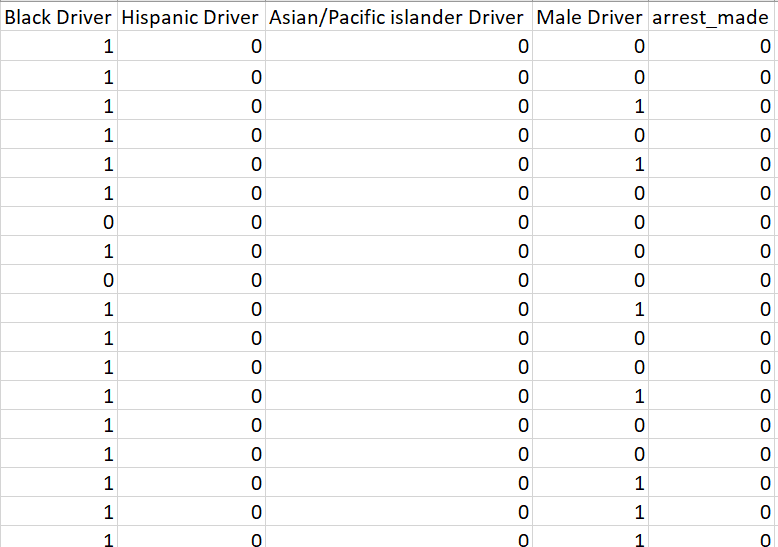Click the Black Driver 1 between its two zeros
This screenshot has height=547, width=778.
pyautogui.click(x=59, y=251)
